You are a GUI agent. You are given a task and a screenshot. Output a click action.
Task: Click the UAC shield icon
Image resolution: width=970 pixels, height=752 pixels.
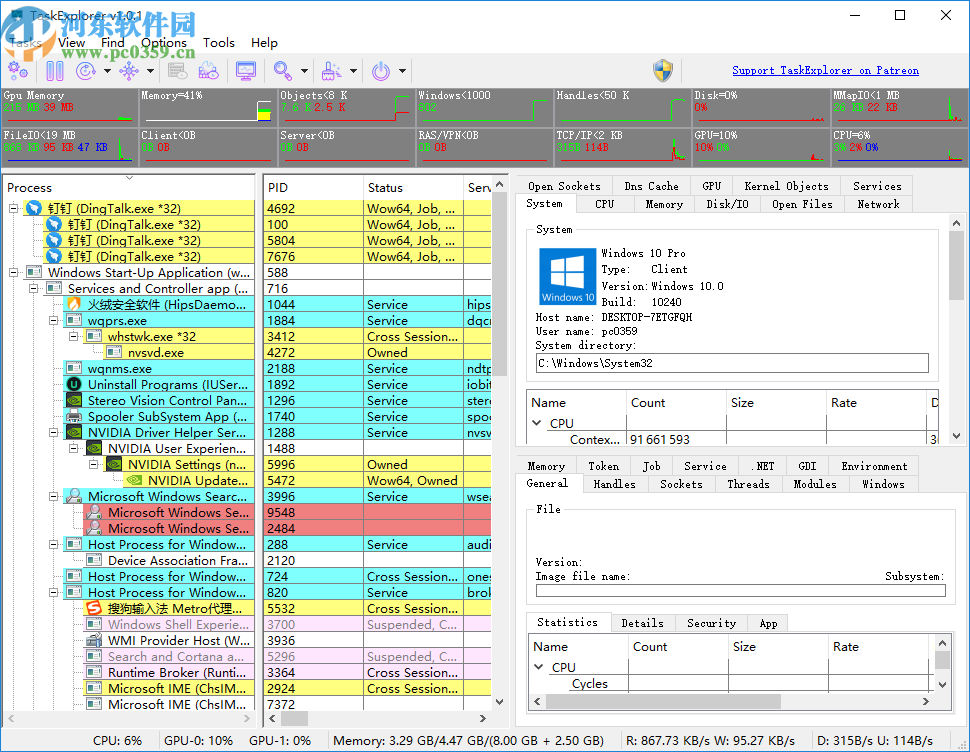coord(663,70)
